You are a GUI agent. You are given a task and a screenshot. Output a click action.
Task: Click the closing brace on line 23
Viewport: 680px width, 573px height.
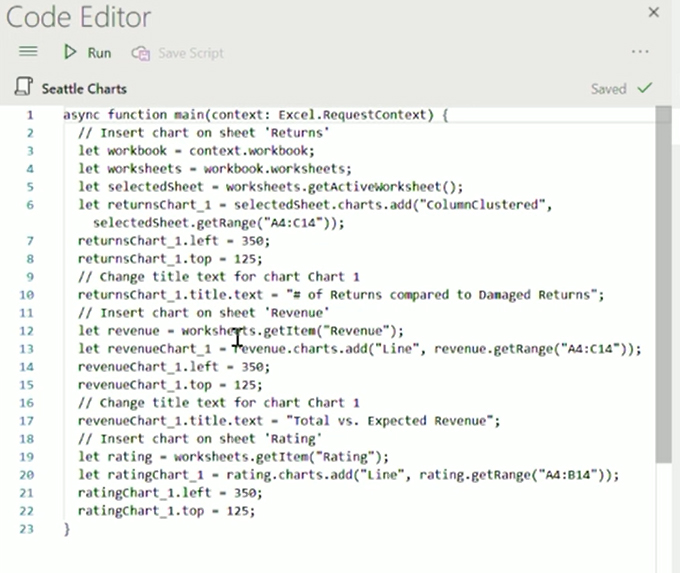tap(67, 529)
